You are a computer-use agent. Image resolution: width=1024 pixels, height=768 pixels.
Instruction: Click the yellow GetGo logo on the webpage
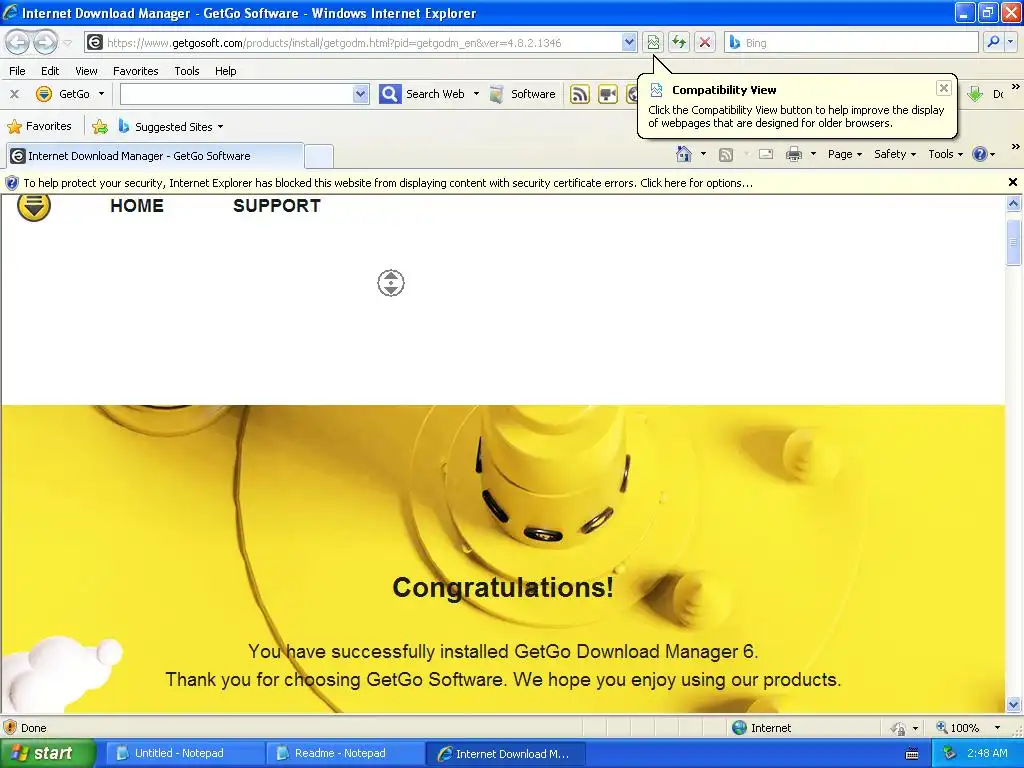click(x=34, y=206)
